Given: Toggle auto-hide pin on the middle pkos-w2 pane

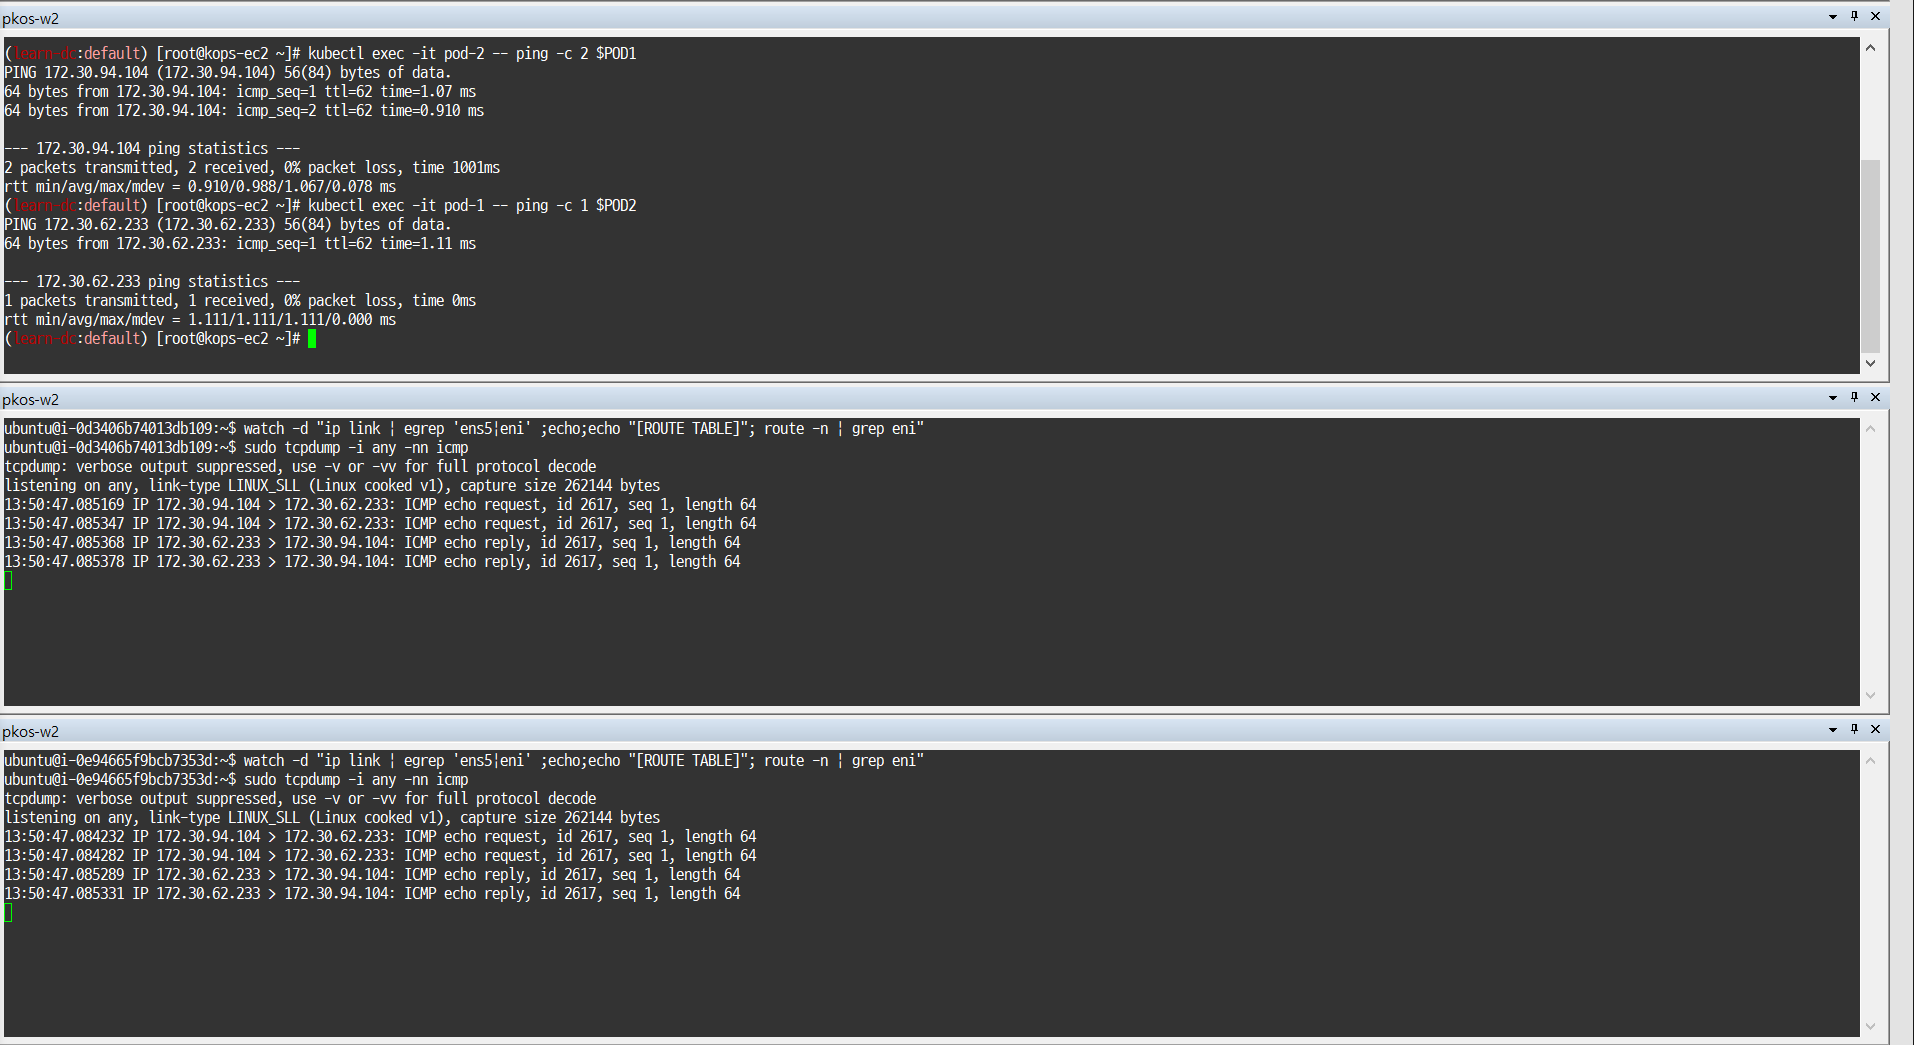Looking at the screenshot, I should coord(1856,398).
